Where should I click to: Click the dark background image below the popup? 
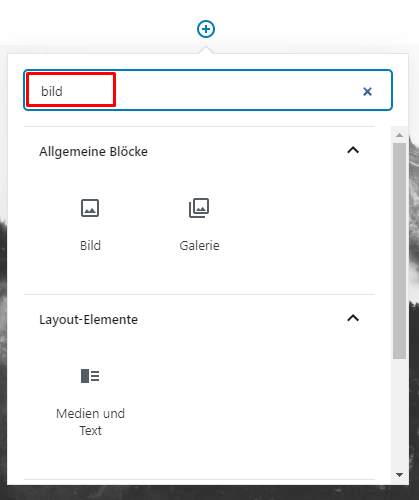pyautogui.click(x=209, y=493)
